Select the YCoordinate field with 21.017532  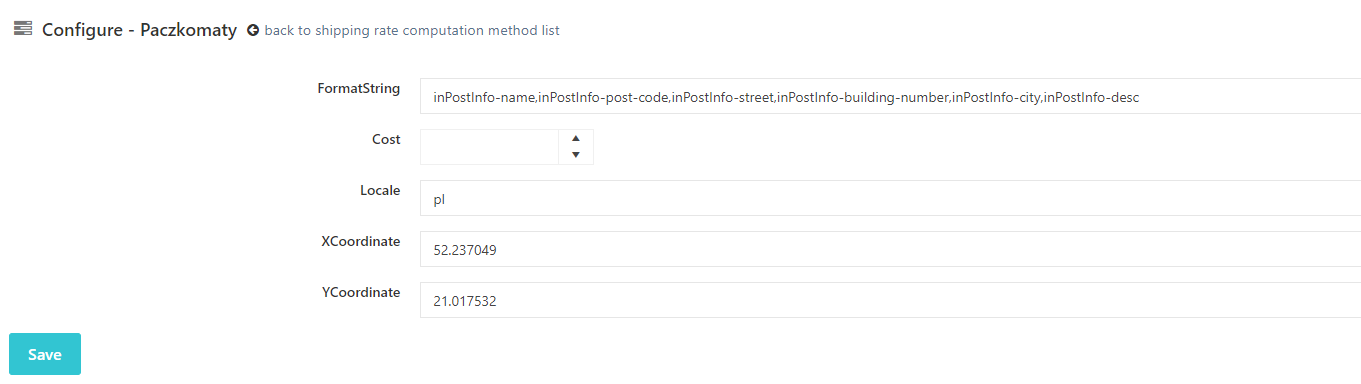point(890,300)
